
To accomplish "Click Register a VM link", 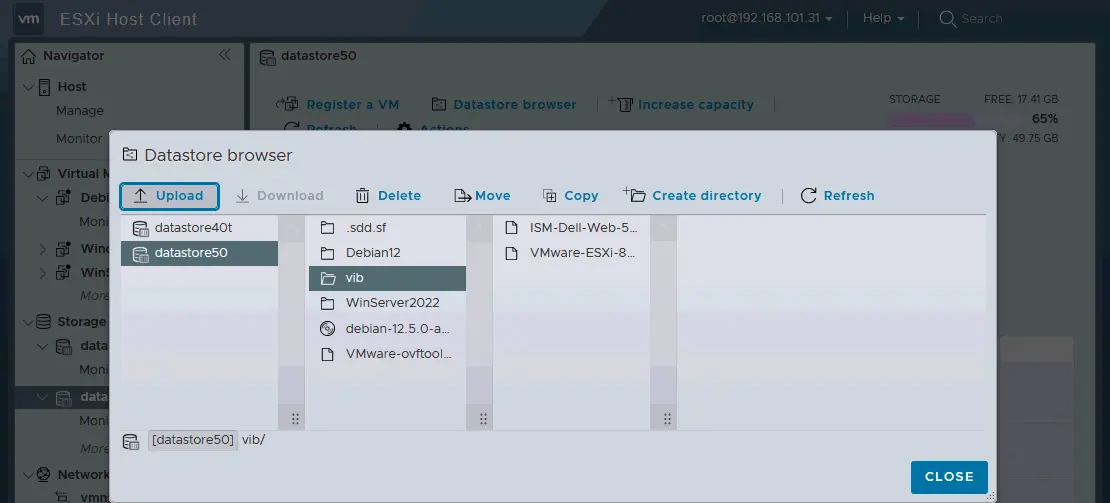I will 353,105.
